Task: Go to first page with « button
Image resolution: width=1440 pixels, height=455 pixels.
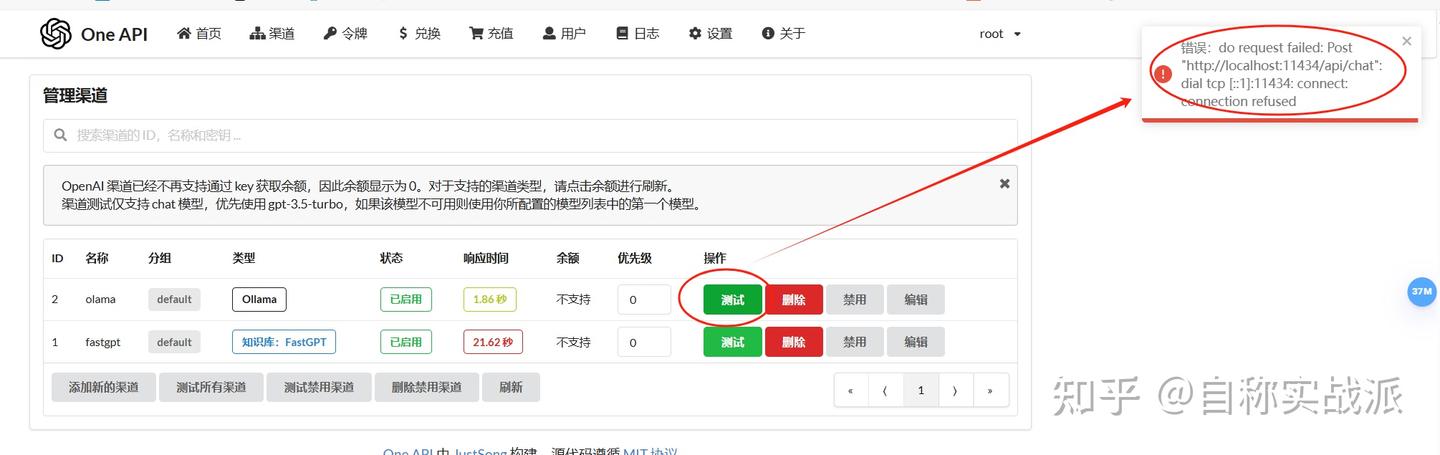Action: tap(851, 390)
